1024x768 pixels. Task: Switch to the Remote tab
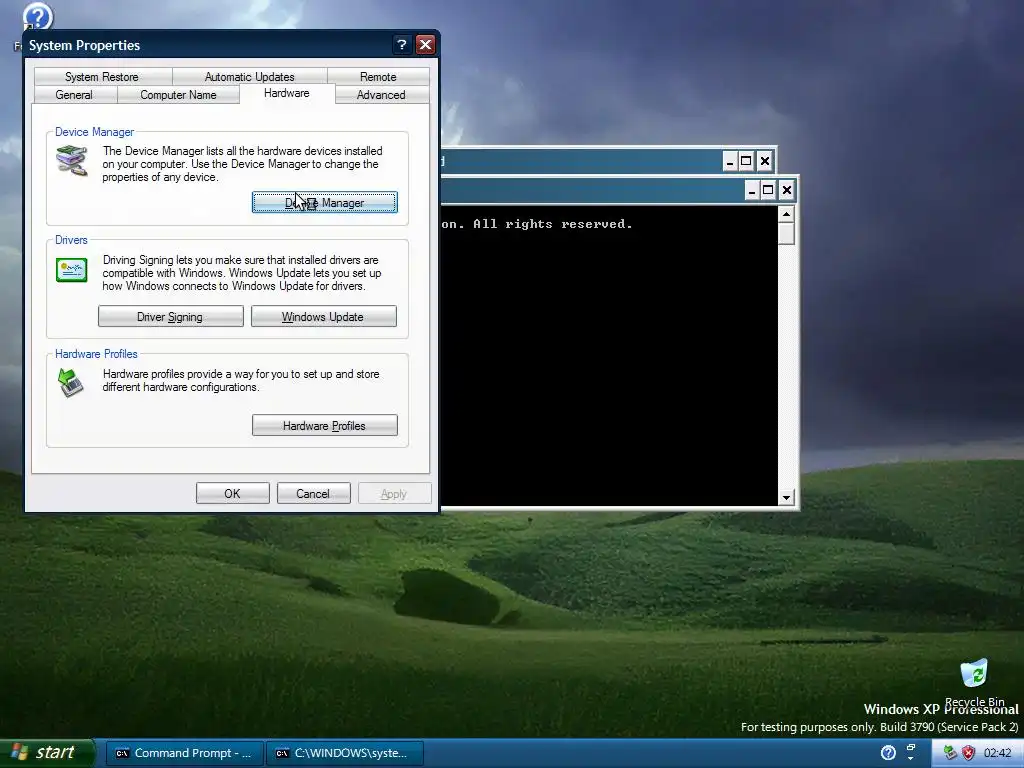378,76
